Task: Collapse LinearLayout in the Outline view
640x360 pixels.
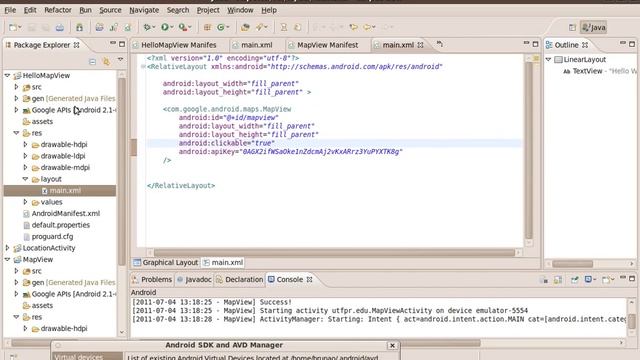Action: [x=549, y=60]
